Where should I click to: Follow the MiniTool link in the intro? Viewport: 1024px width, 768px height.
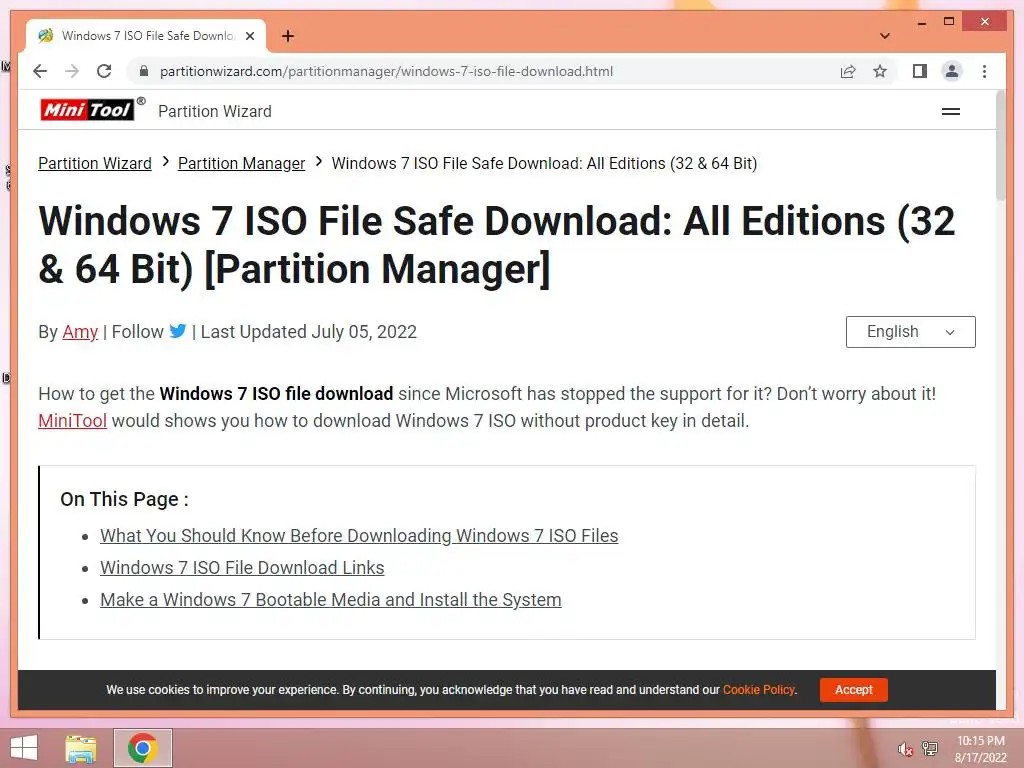72,421
